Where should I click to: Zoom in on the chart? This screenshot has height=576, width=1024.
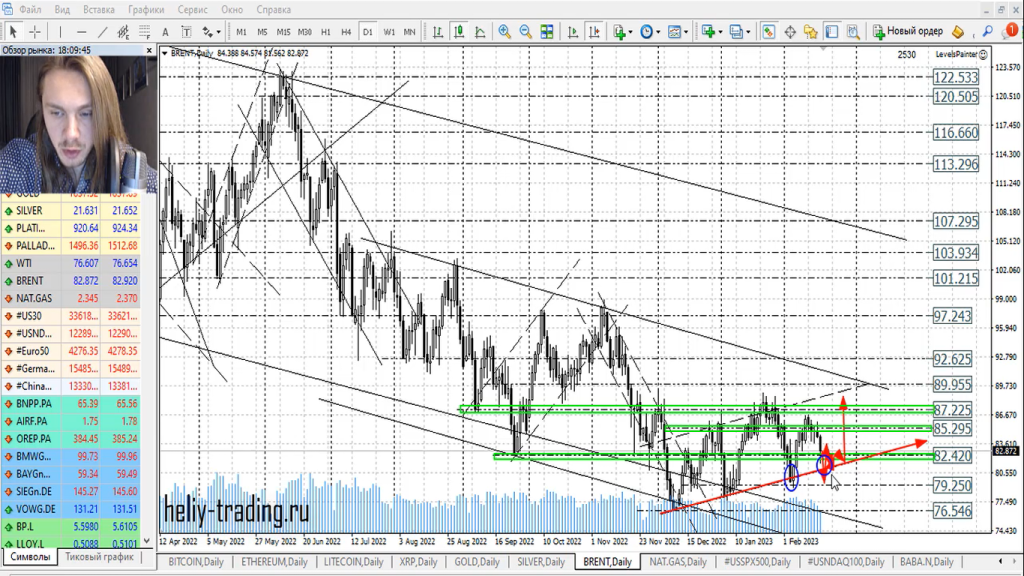505,31
